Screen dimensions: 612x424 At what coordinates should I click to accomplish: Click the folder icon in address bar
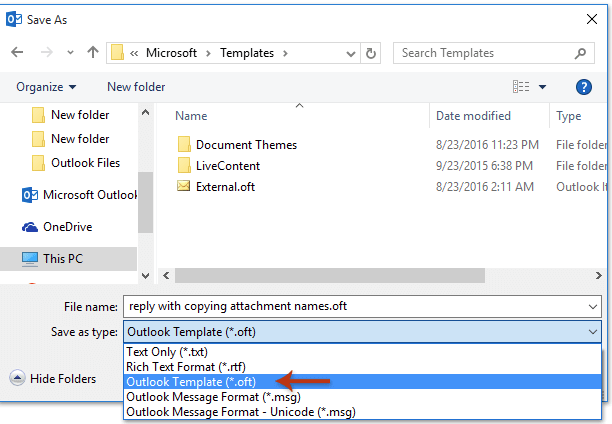point(117,53)
